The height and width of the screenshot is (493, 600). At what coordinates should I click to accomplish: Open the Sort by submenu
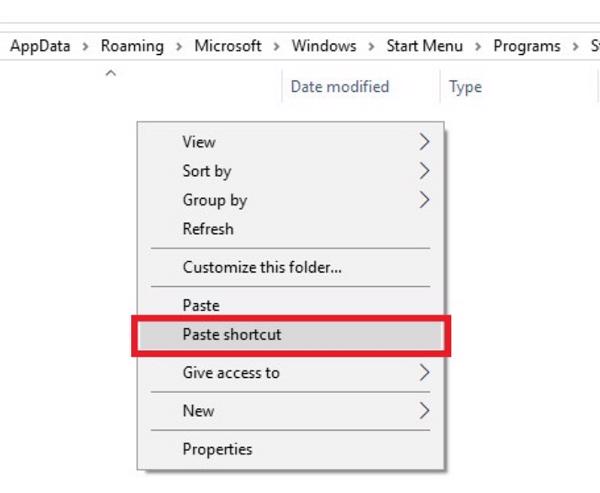pyautogui.click(x=207, y=171)
